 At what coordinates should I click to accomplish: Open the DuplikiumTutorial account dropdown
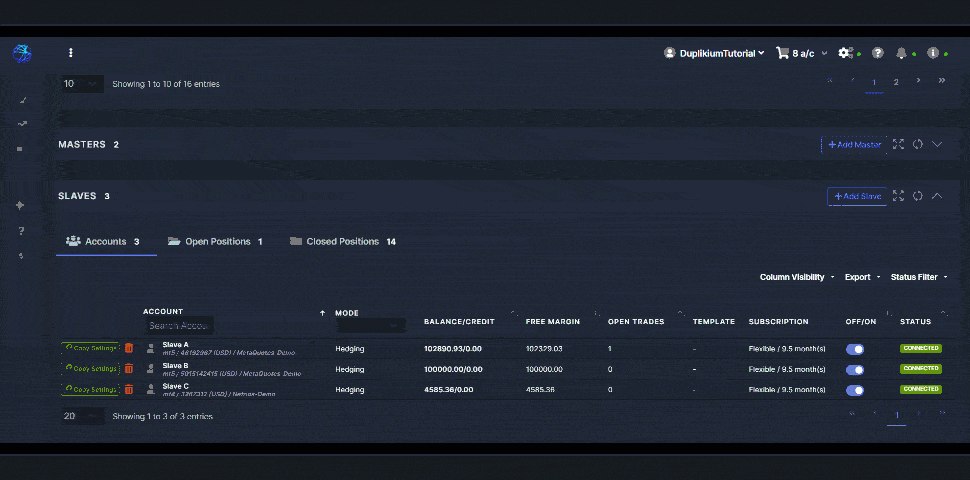715,53
